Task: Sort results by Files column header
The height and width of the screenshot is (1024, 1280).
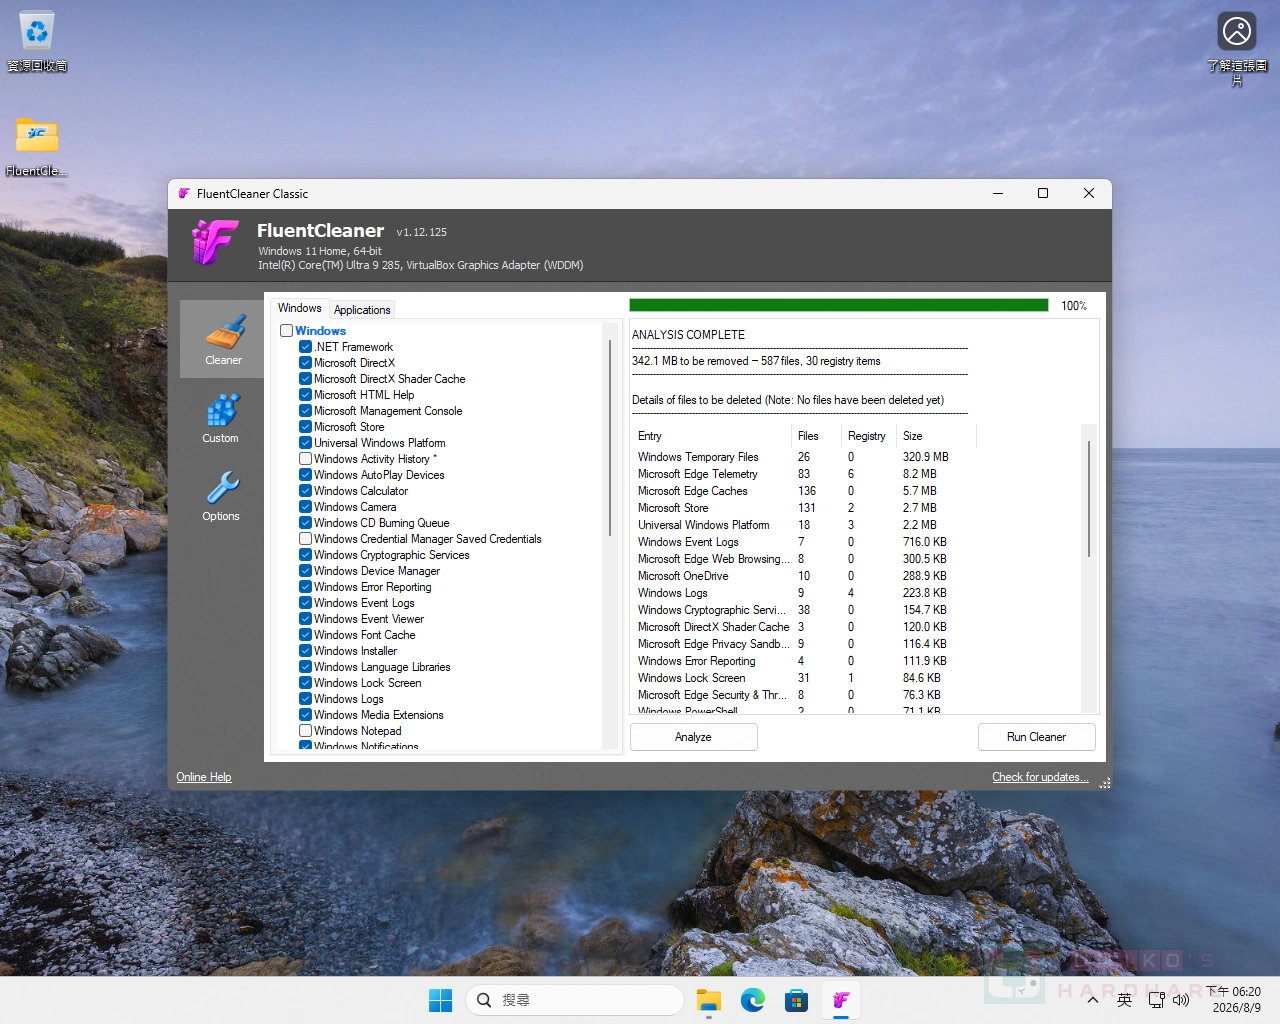Action: tap(816, 436)
